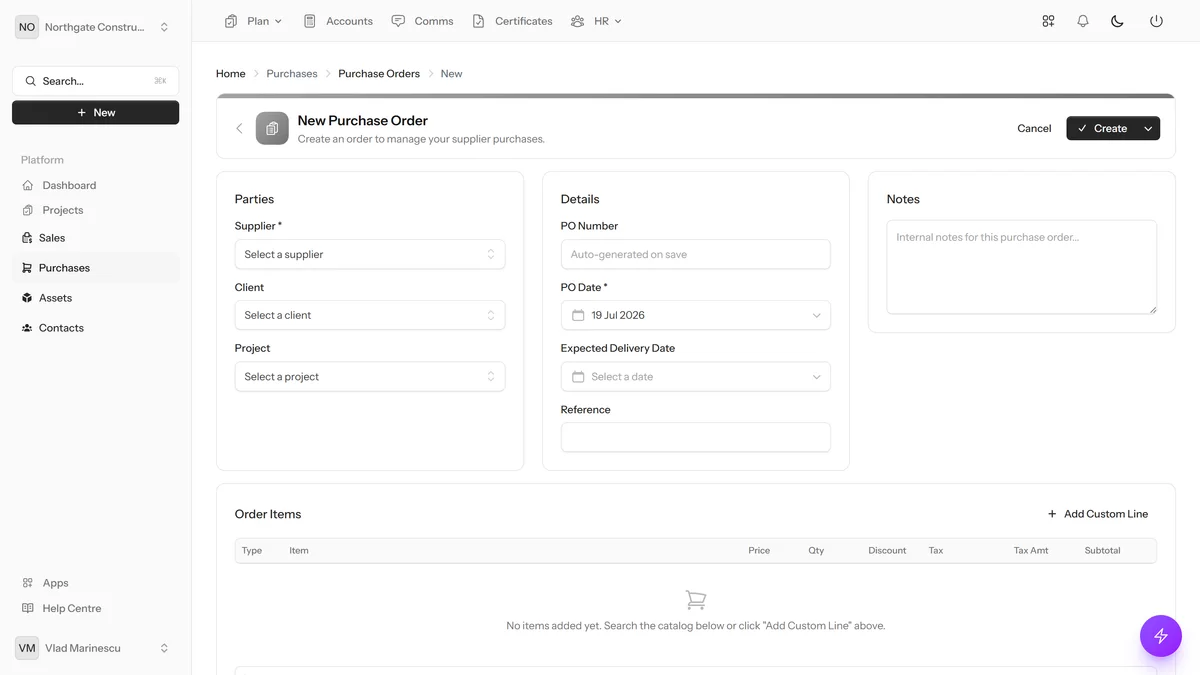The width and height of the screenshot is (1200, 675).
Task: Click into the Reference input field
Action: tap(696, 437)
